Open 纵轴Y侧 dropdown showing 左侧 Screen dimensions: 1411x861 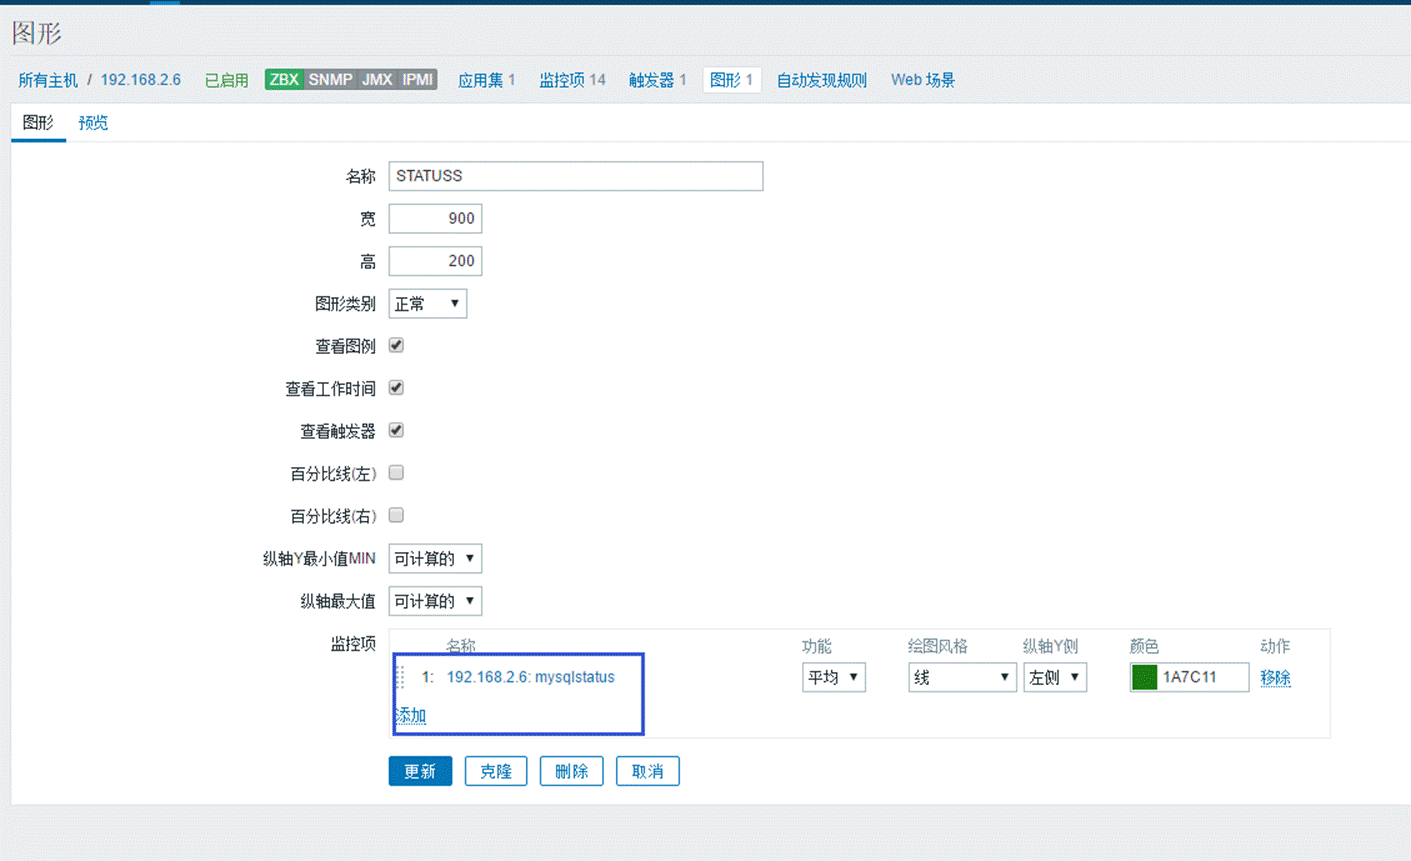point(1054,677)
